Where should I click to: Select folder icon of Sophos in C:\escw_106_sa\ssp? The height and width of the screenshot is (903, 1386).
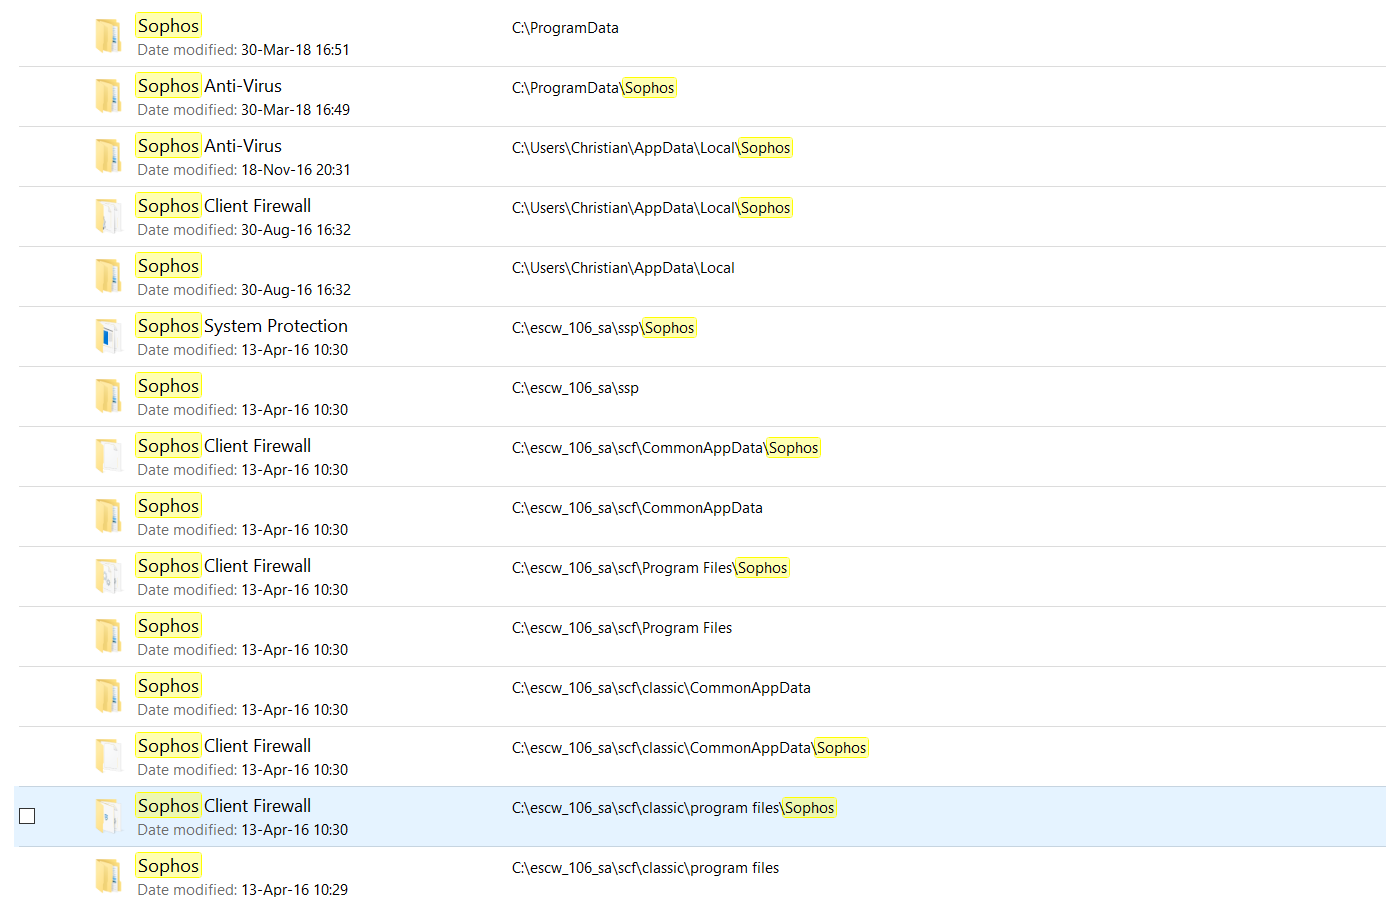108,396
